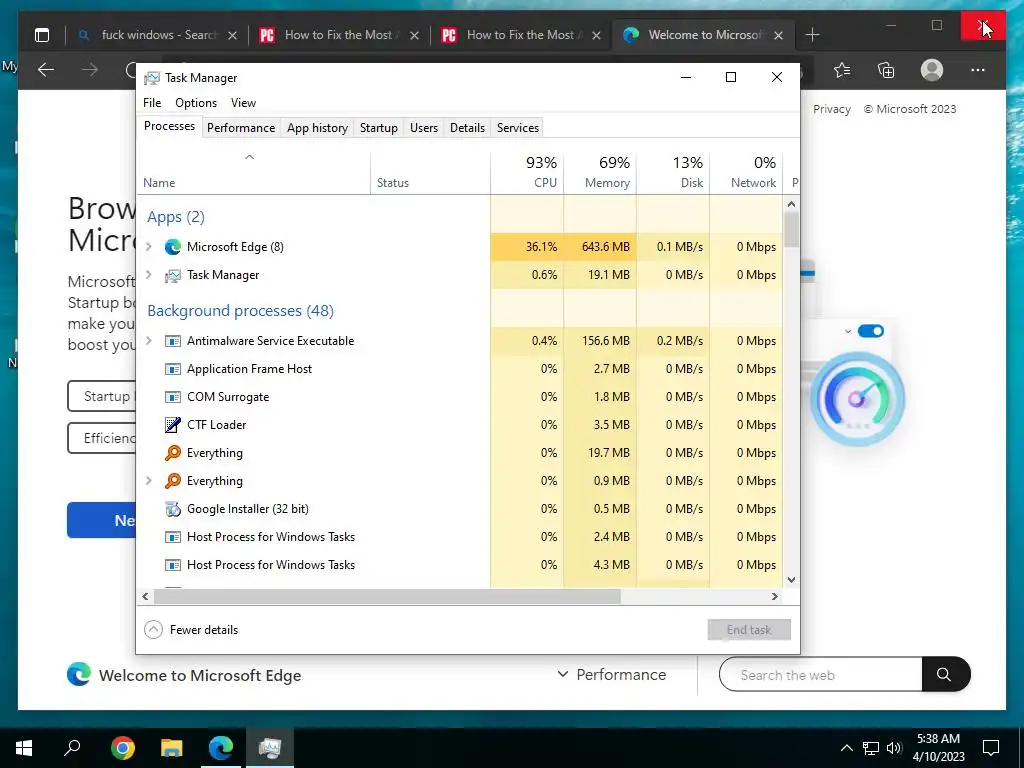Click the Application Frame Host icon

(172, 369)
